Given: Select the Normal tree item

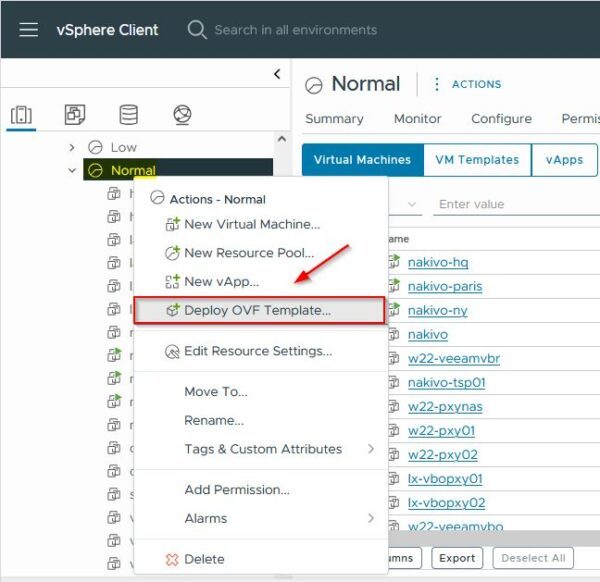Looking at the screenshot, I should (178, 170).
